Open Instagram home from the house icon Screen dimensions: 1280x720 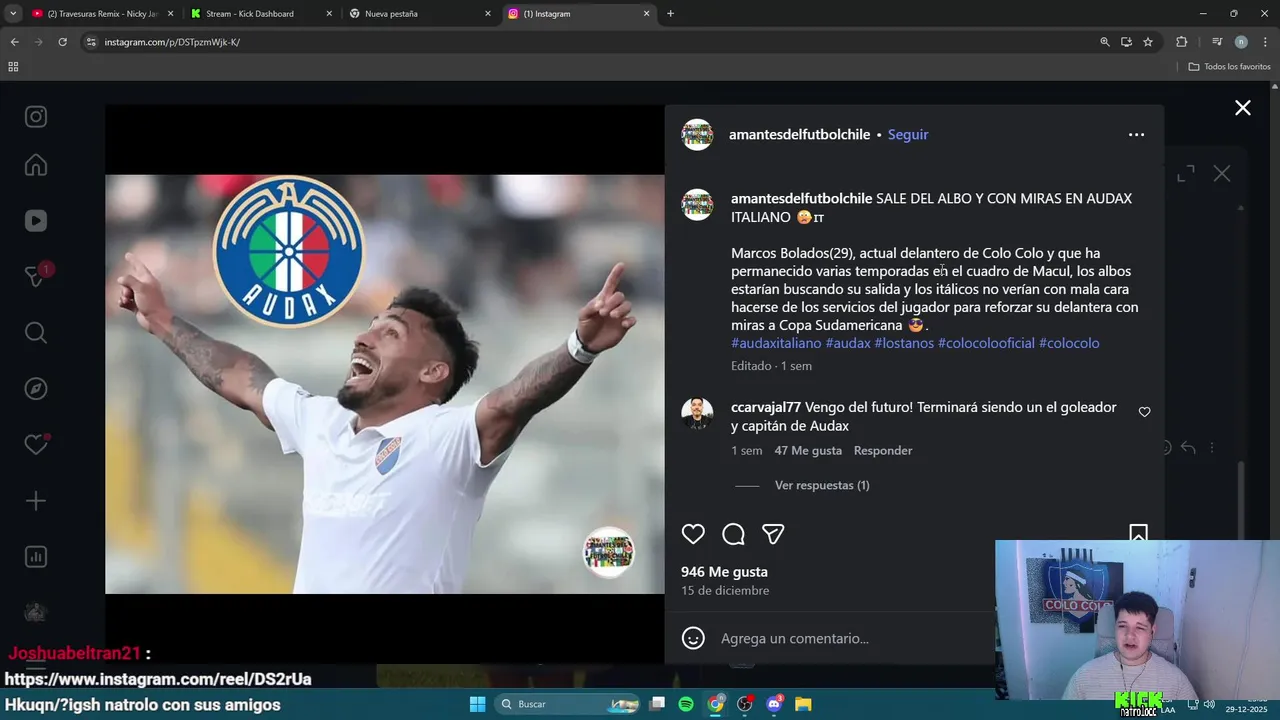(x=36, y=165)
